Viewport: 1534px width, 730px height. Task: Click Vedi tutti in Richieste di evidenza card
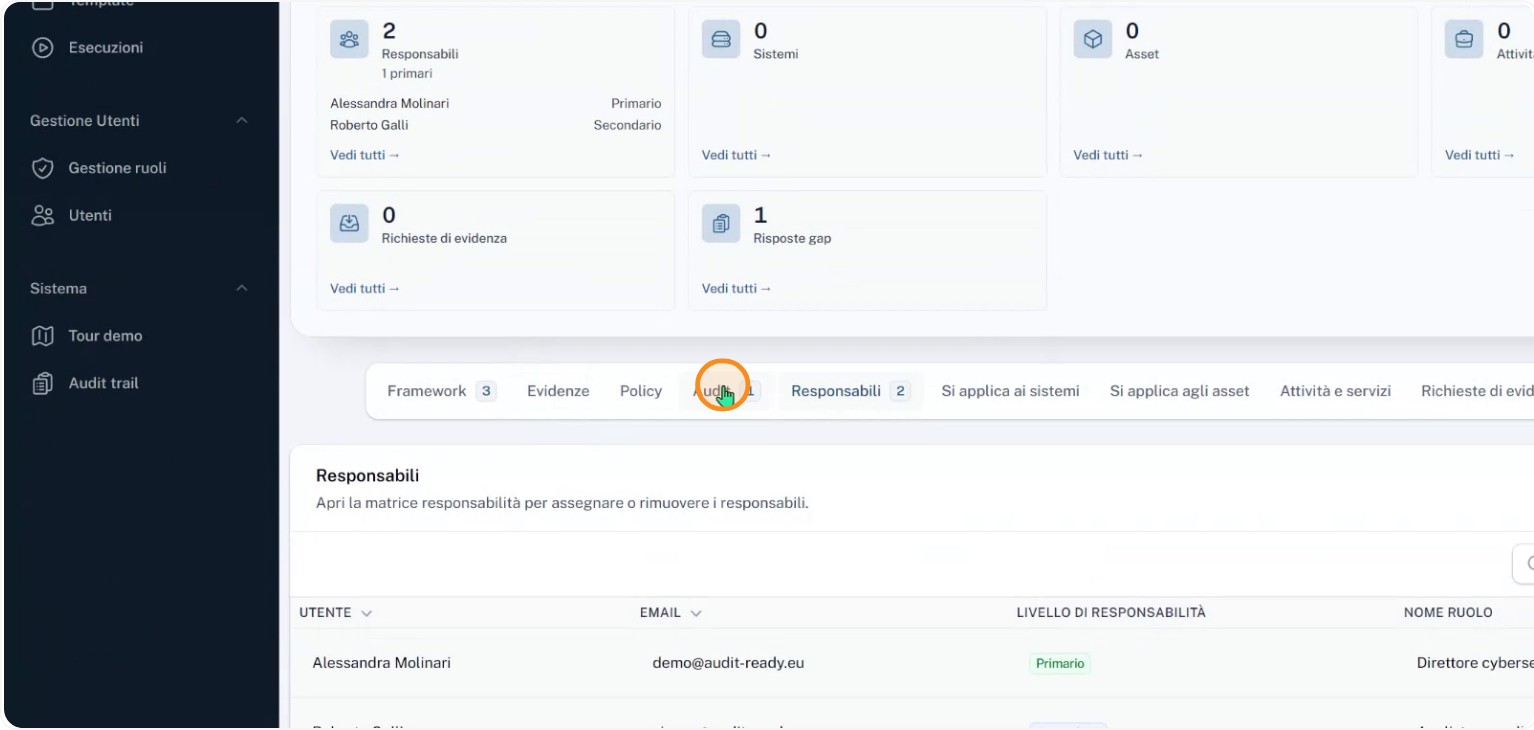click(365, 288)
